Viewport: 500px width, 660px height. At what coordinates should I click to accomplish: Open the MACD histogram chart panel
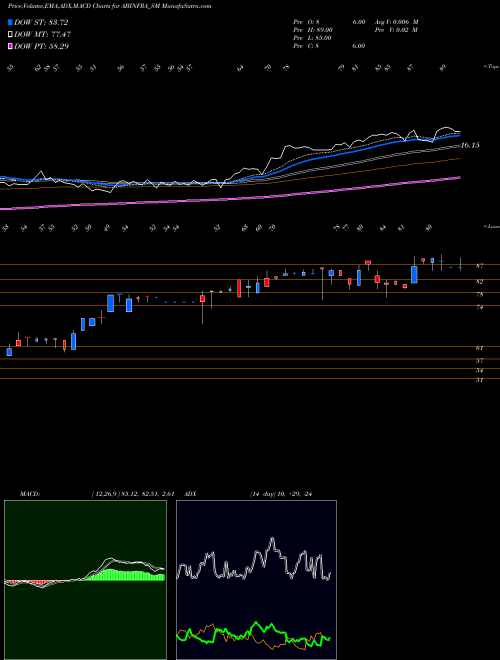click(85, 580)
